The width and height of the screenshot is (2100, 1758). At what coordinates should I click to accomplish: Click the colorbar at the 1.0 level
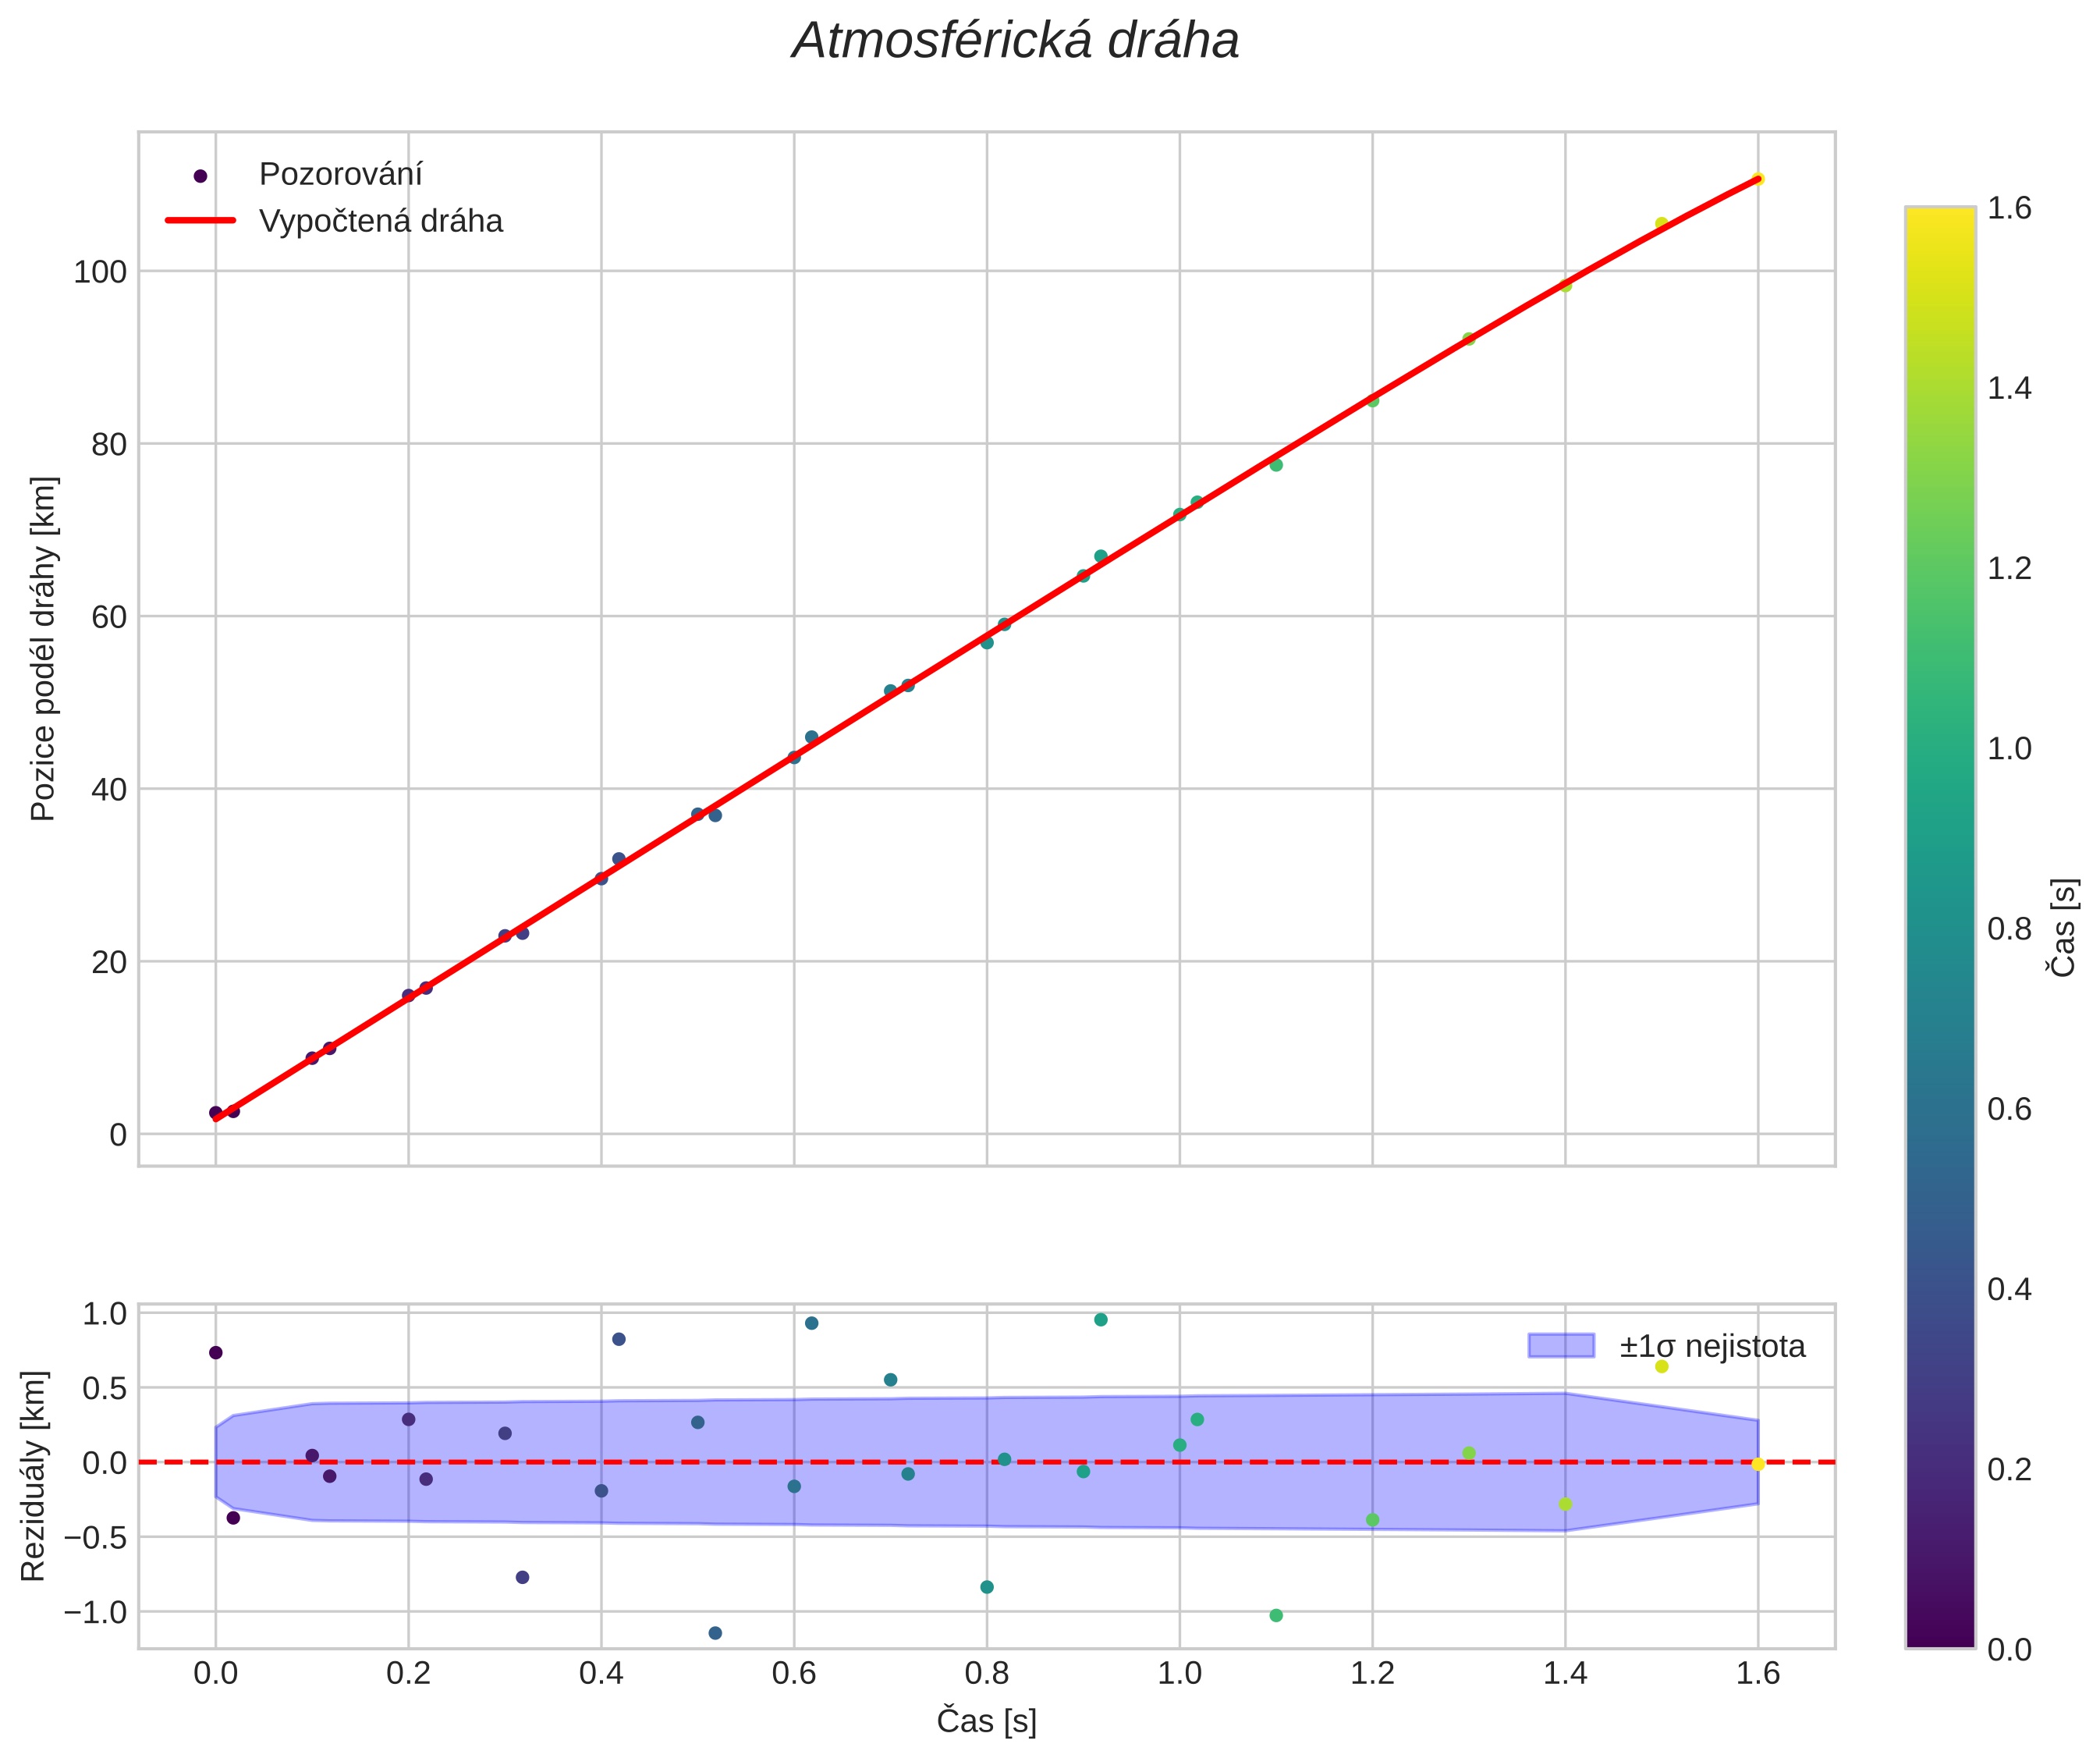point(1940,748)
